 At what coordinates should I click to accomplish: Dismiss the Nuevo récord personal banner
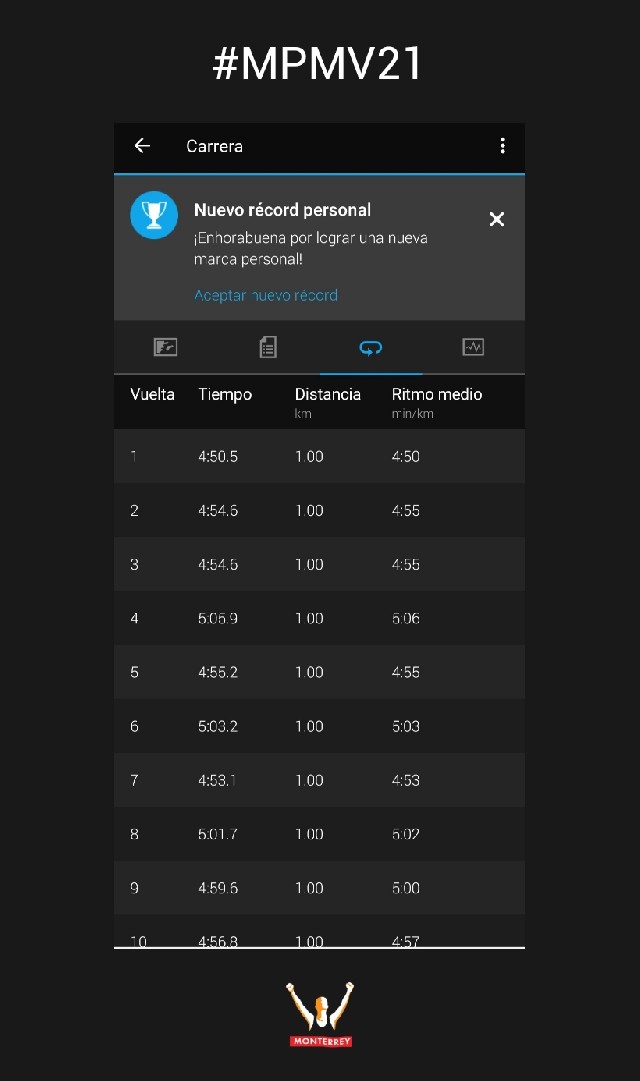(x=496, y=219)
